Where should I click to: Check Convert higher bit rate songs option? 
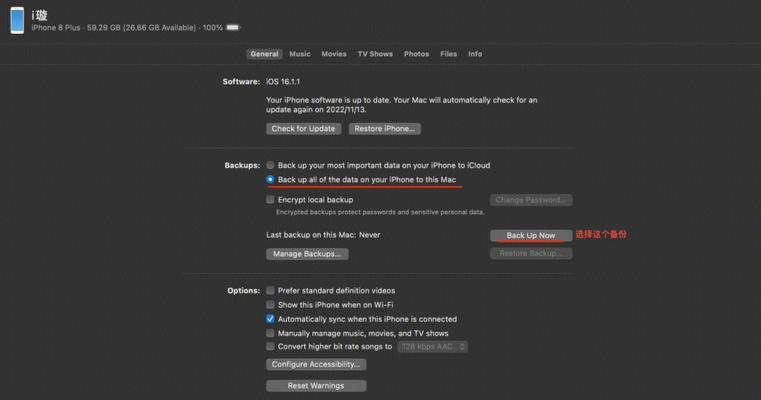(270, 347)
